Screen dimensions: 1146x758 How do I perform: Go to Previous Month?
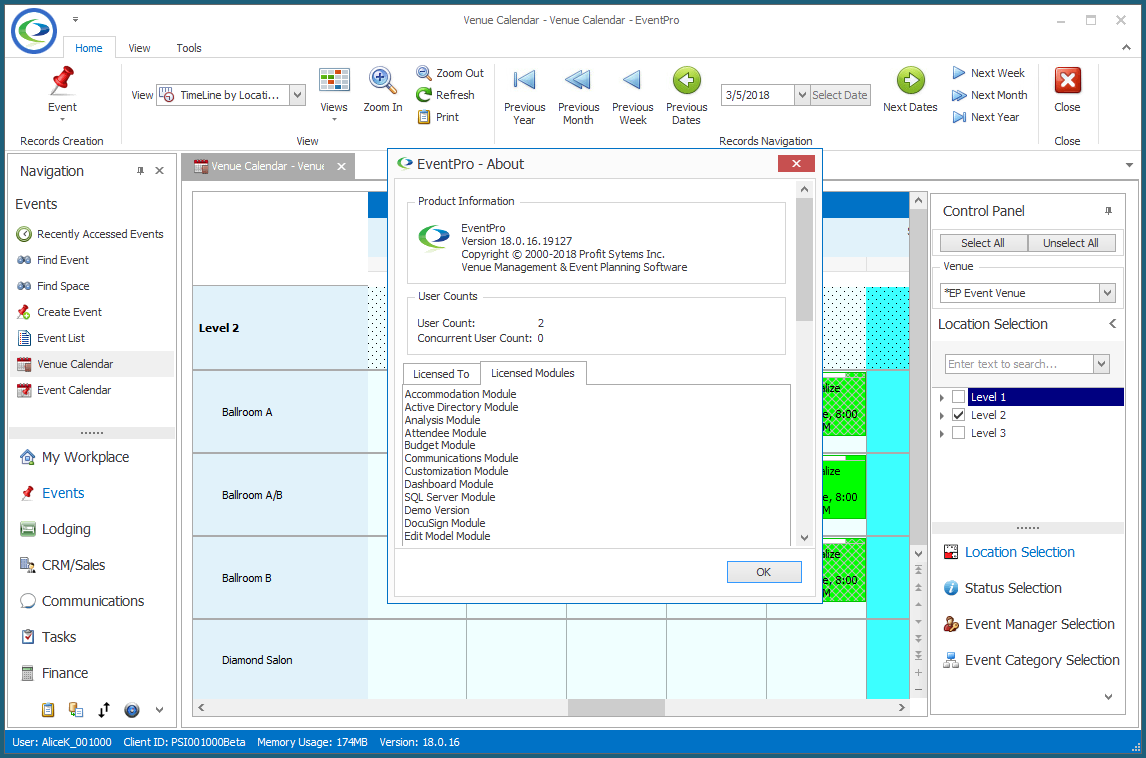(578, 97)
